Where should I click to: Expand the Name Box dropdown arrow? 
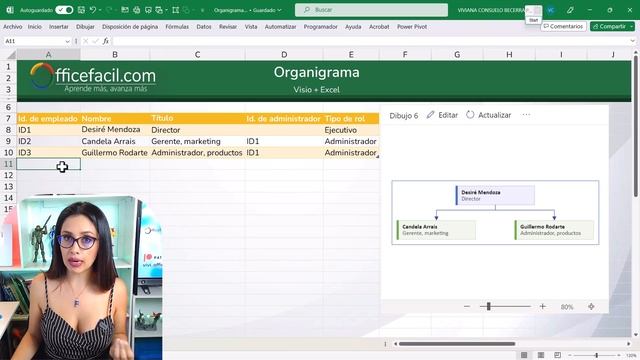coord(67,41)
